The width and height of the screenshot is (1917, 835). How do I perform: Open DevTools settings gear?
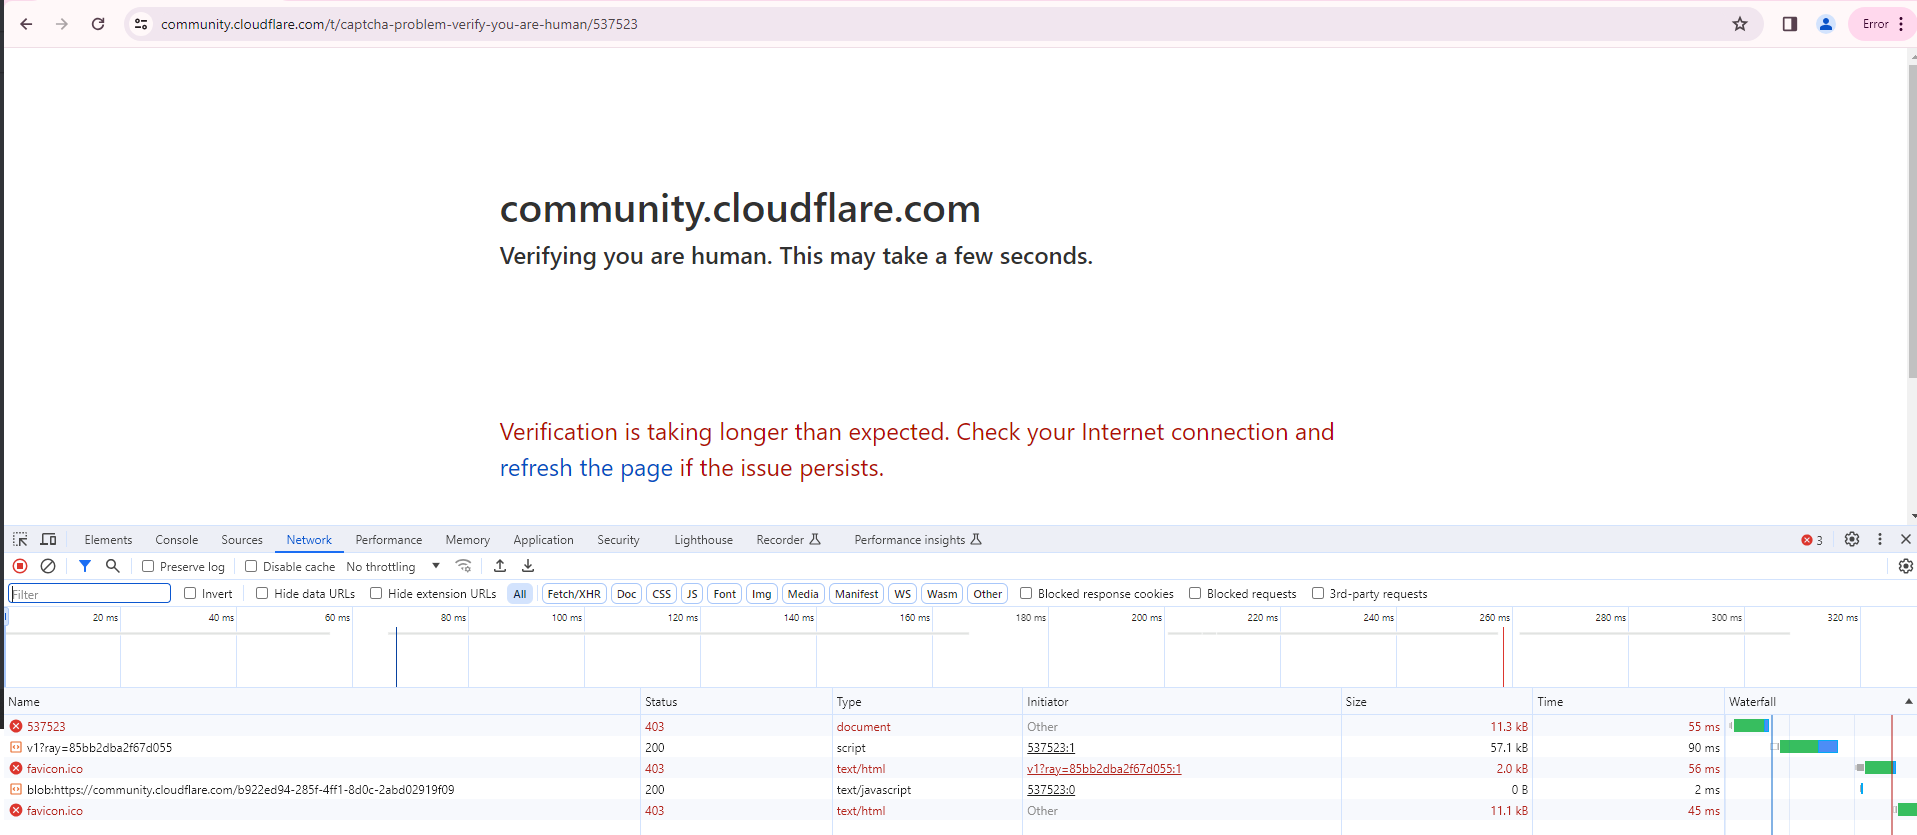tap(1852, 539)
